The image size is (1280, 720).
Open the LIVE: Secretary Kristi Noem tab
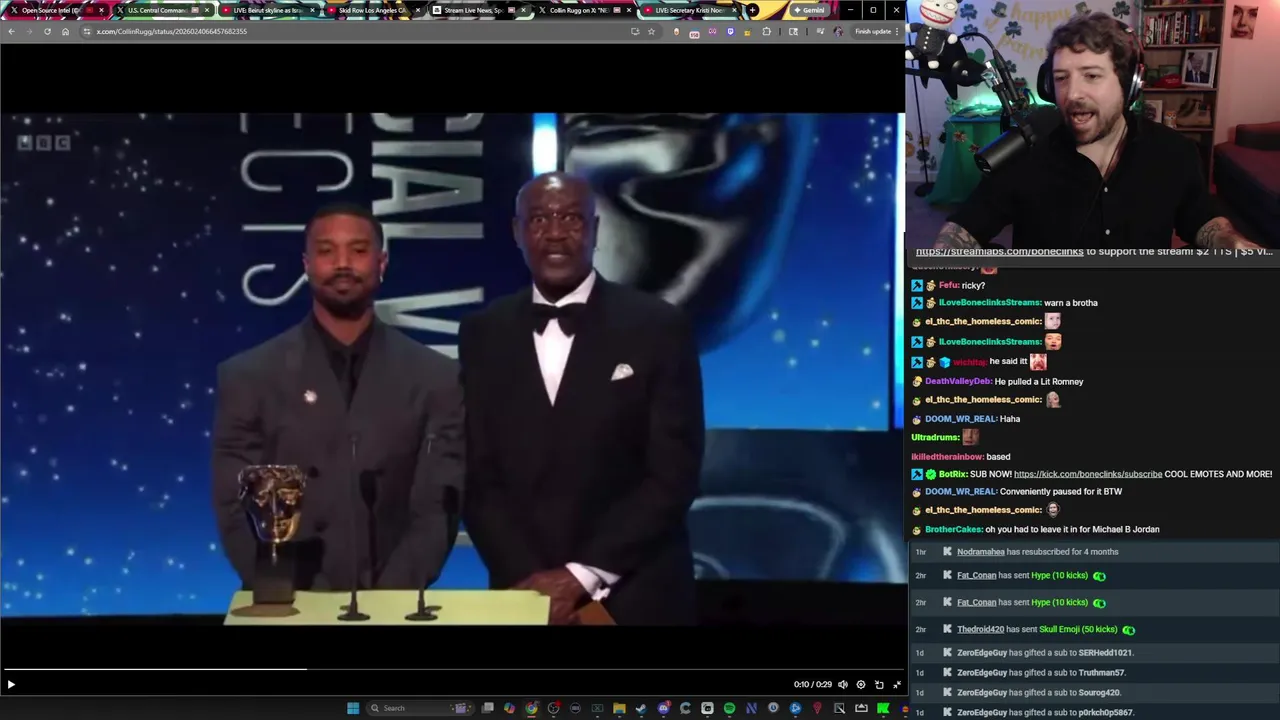point(688,10)
